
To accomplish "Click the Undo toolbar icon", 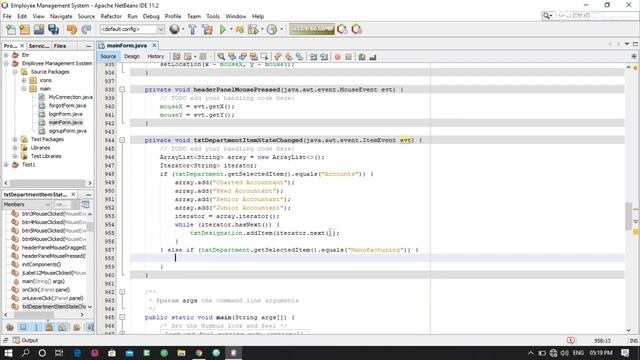I will pos(72,29).
